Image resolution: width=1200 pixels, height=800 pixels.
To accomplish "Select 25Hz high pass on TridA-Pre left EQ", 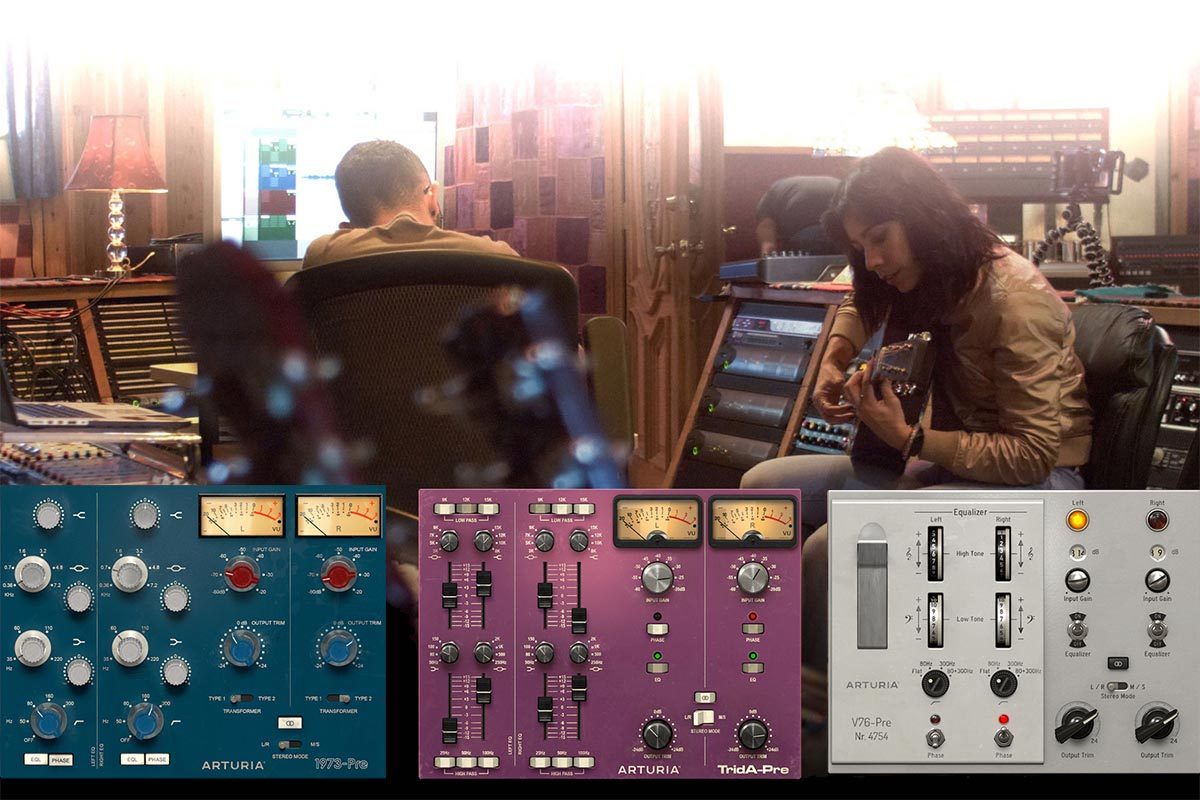I will pyautogui.click(x=444, y=762).
